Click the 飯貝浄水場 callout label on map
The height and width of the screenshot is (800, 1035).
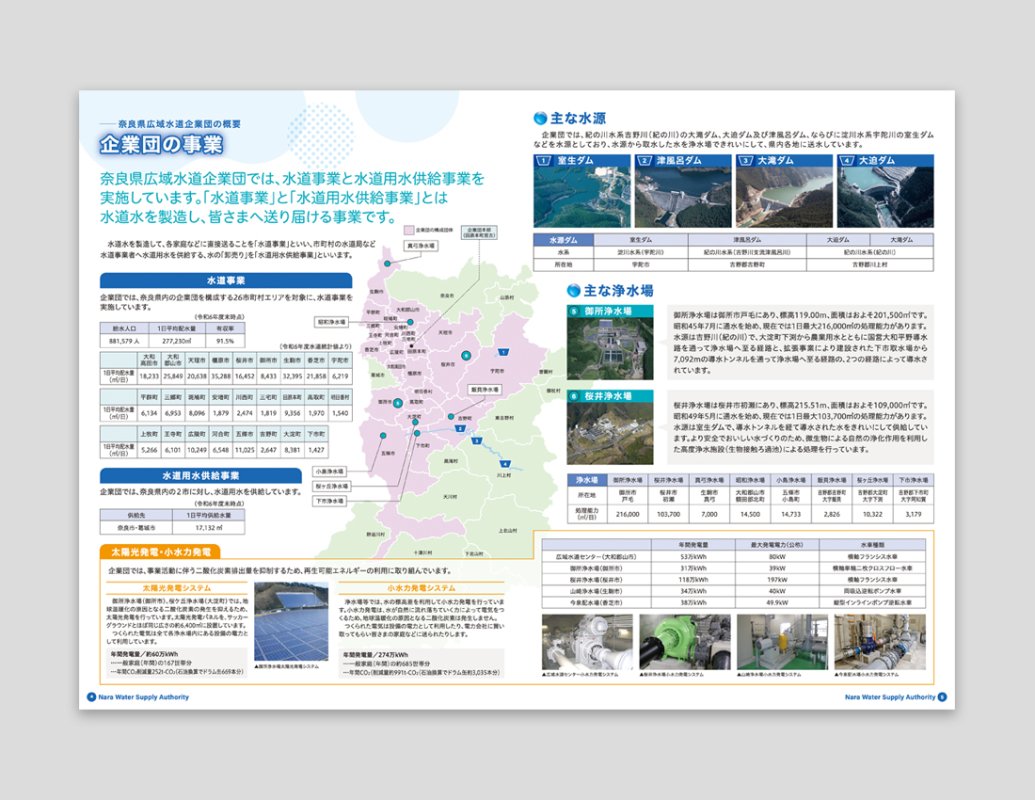[x=485, y=390]
